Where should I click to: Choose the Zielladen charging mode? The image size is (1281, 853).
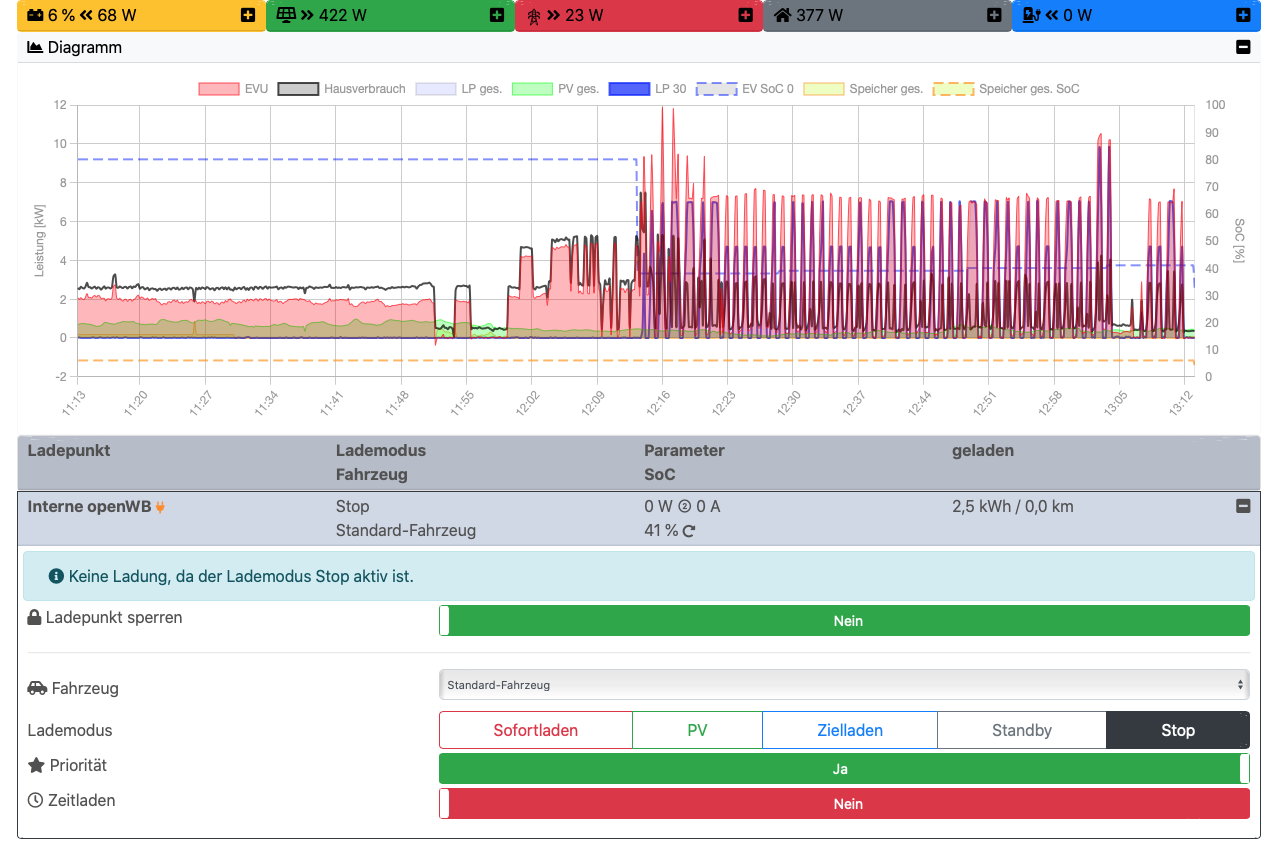849,730
